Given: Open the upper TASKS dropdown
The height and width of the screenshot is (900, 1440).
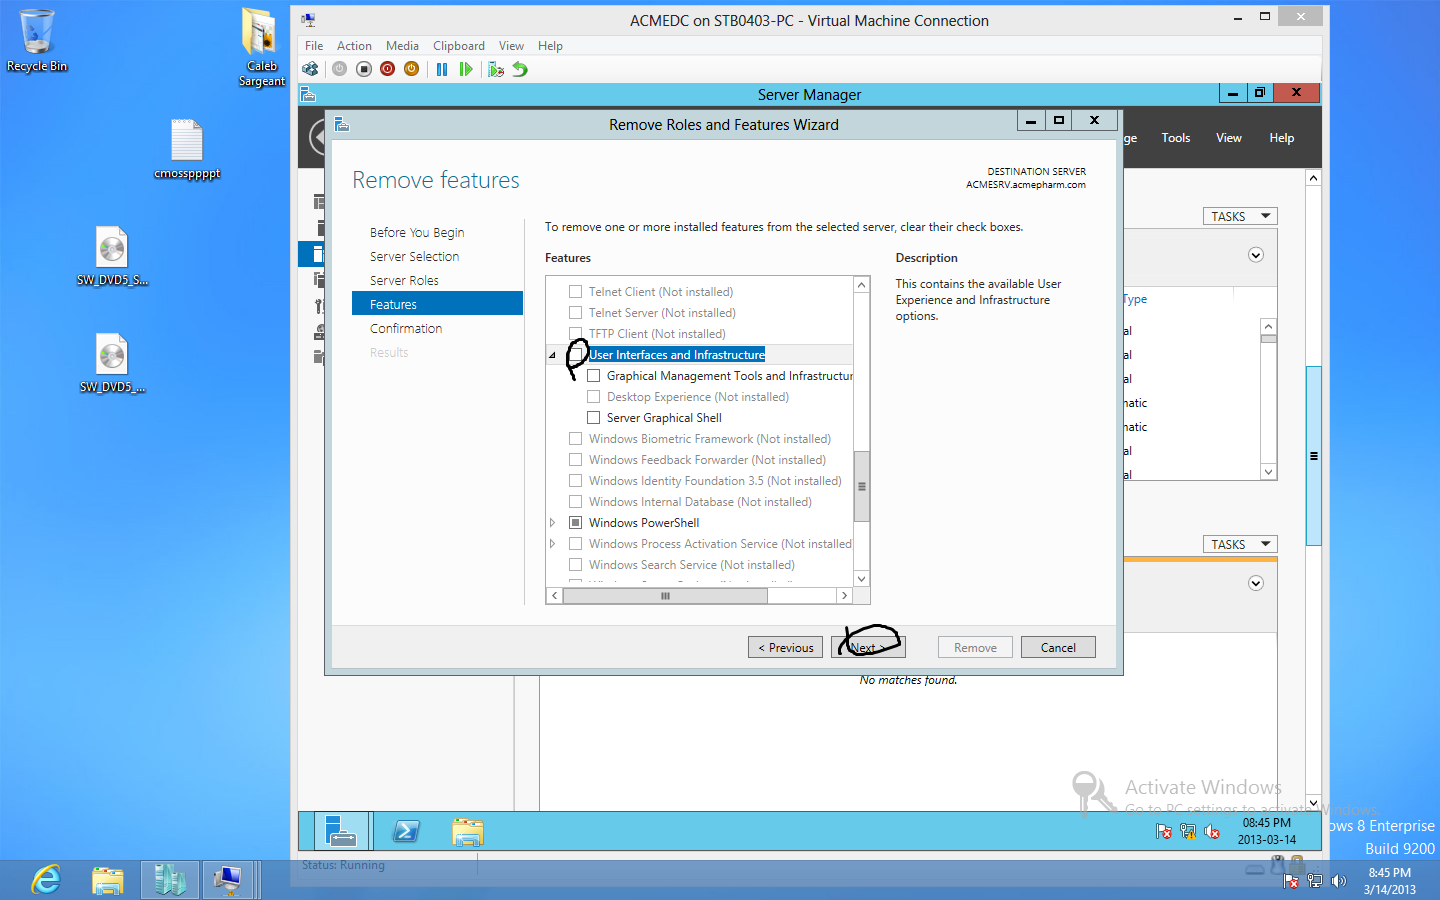Looking at the screenshot, I should (x=1240, y=216).
